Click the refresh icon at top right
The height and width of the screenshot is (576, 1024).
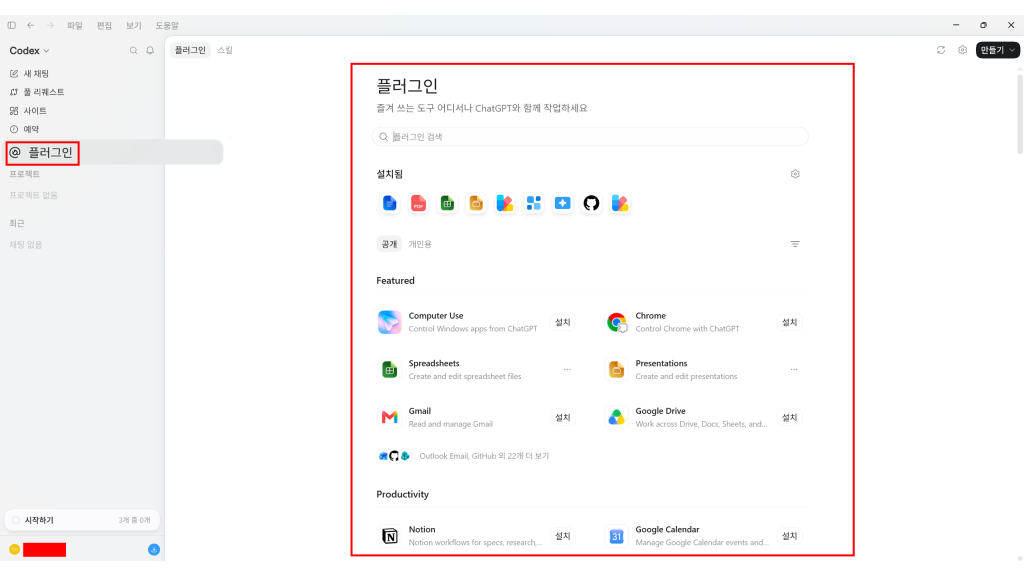(940, 50)
